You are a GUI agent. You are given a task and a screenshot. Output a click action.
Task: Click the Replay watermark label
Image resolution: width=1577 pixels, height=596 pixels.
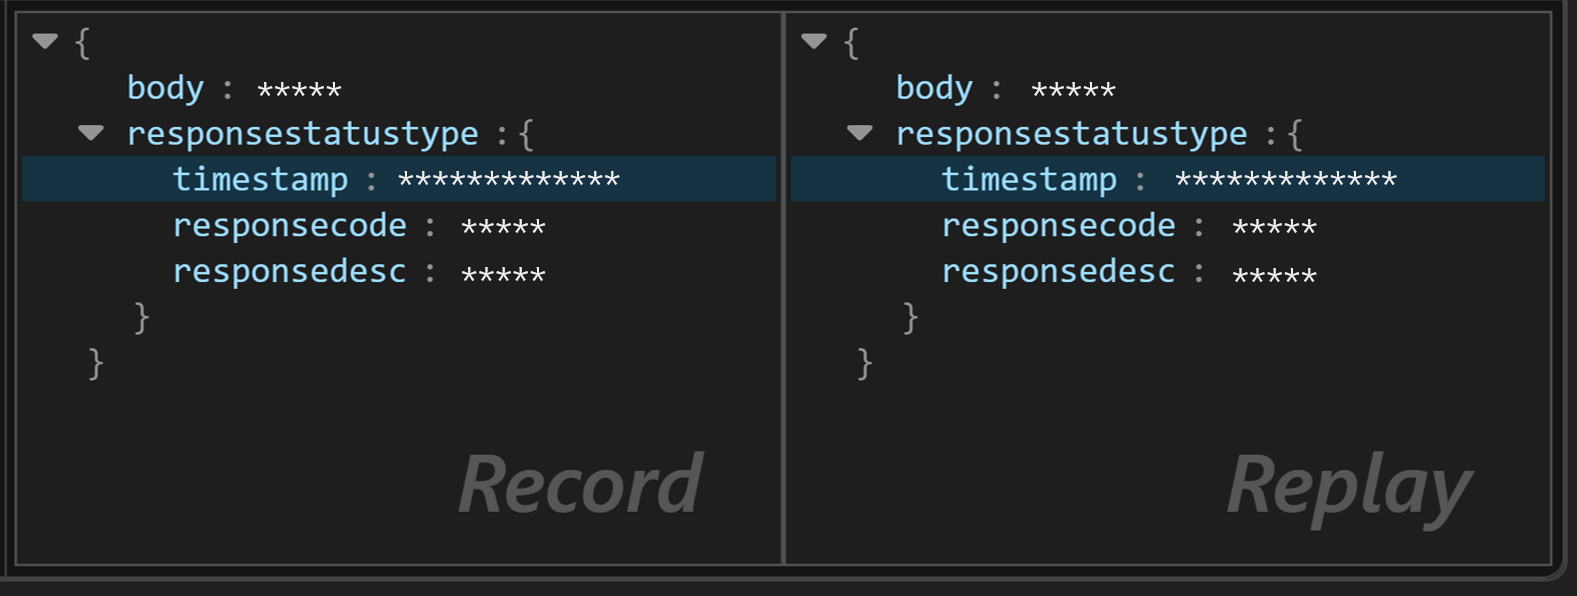coord(1350,487)
